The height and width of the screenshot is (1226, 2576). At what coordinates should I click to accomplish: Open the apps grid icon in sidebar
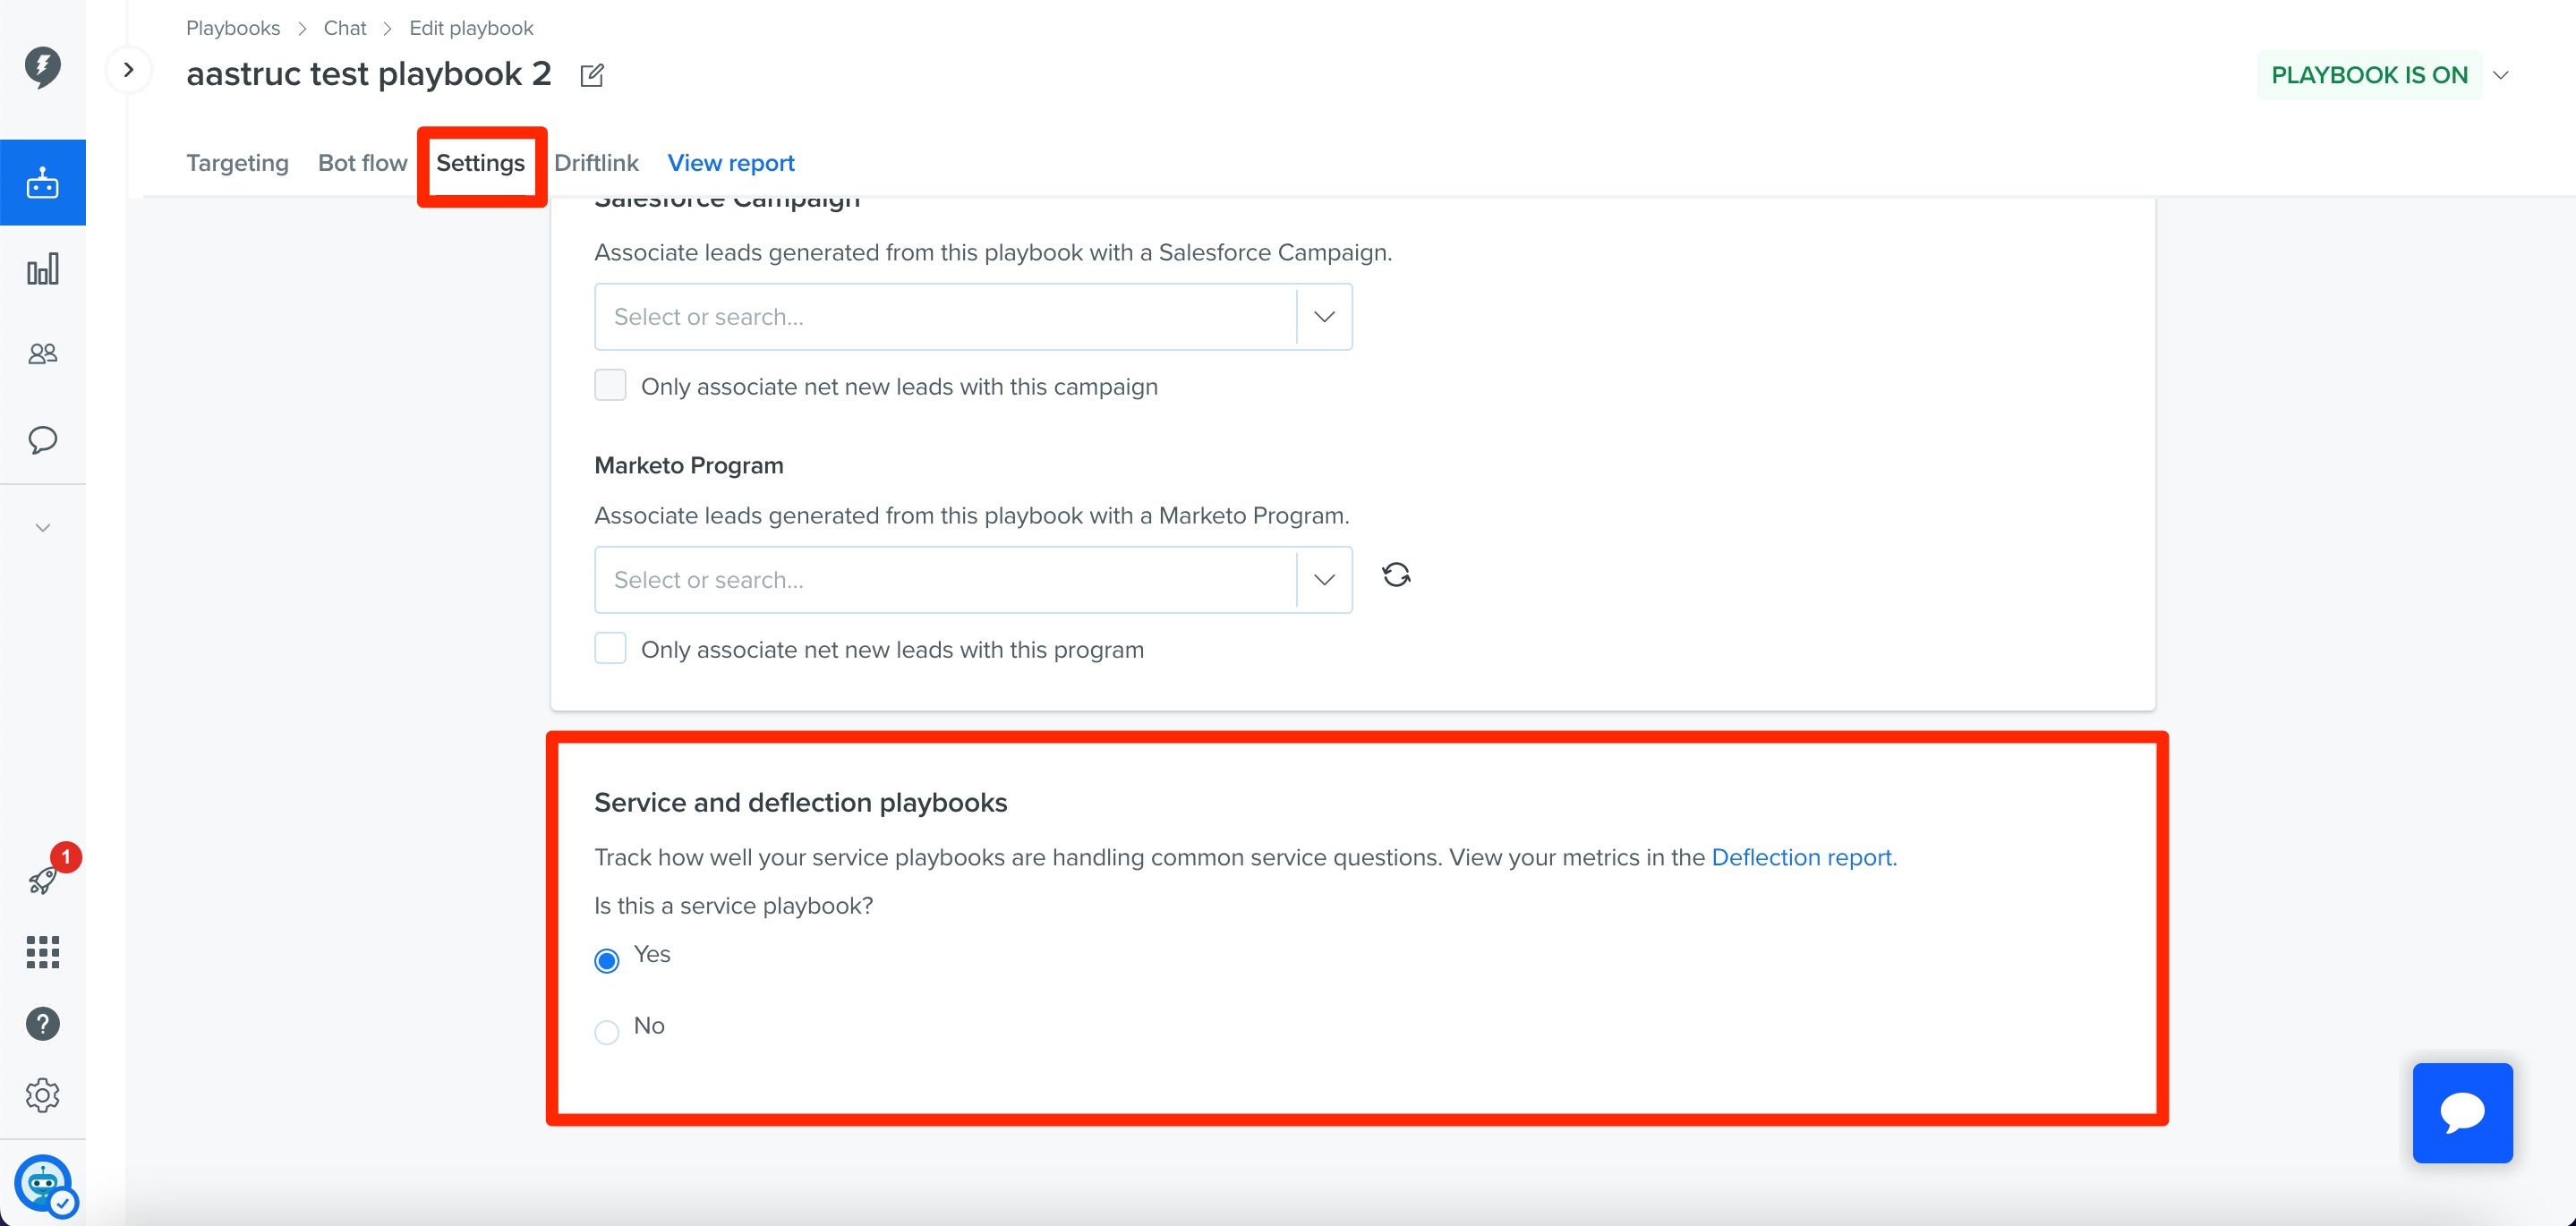click(43, 952)
